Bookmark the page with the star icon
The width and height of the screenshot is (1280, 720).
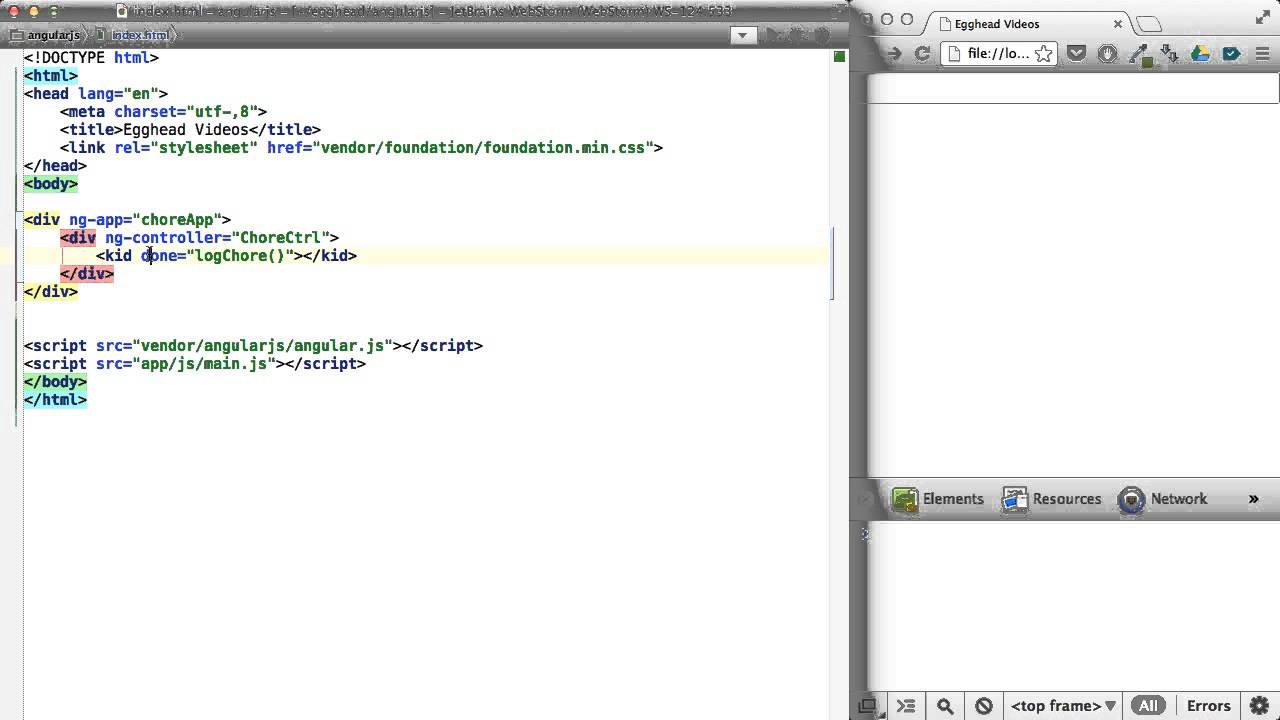click(1043, 54)
